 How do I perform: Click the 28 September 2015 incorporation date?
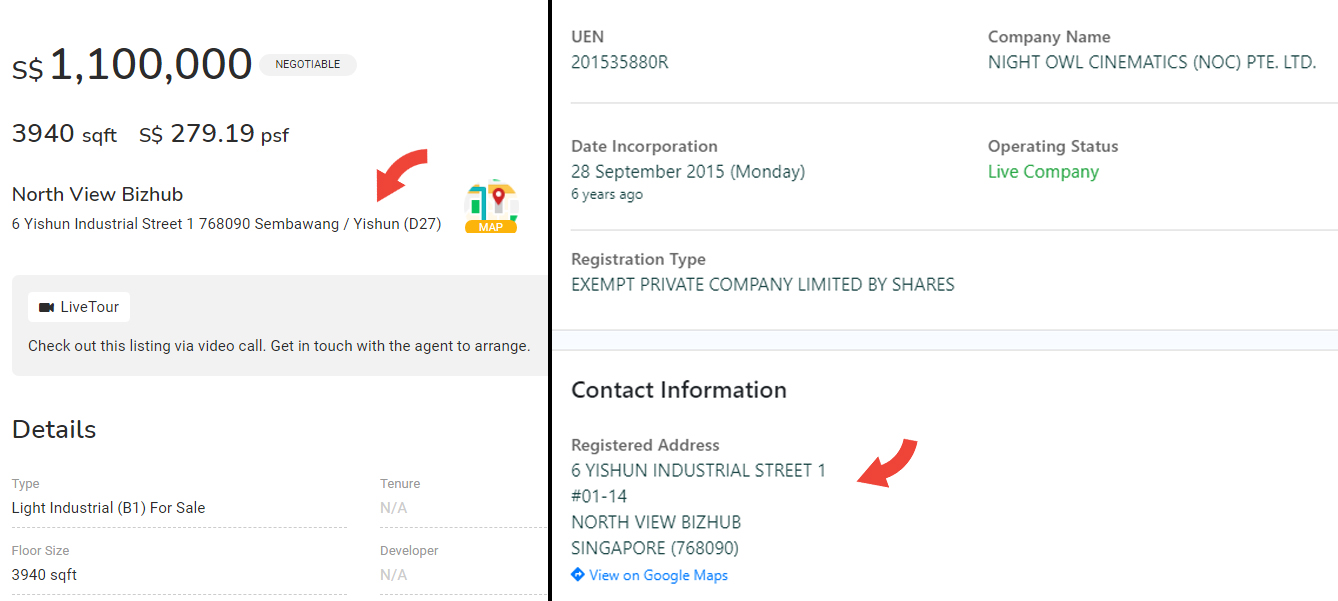click(687, 172)
